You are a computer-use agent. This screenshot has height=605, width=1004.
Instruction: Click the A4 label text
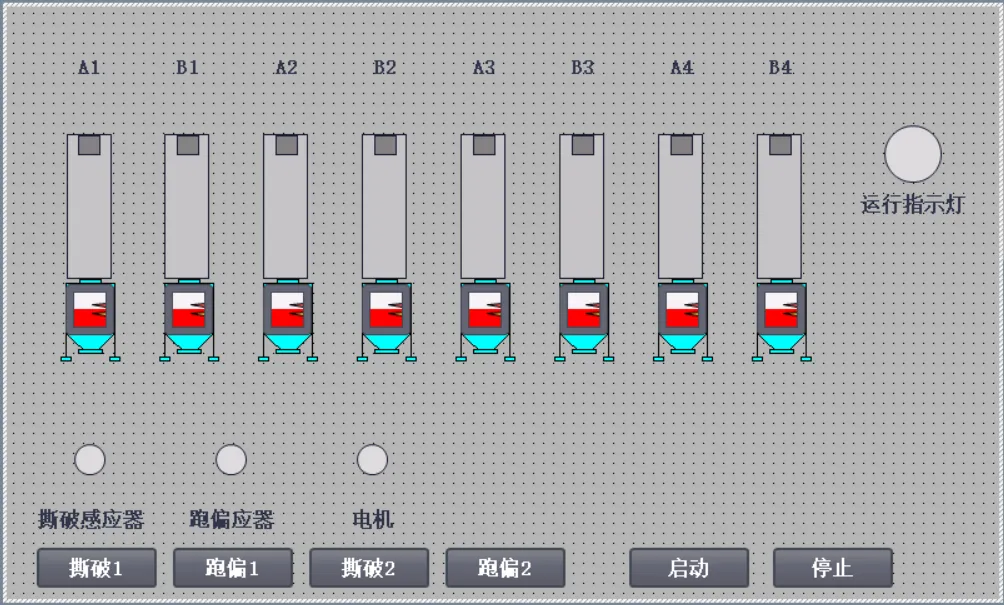682,67
